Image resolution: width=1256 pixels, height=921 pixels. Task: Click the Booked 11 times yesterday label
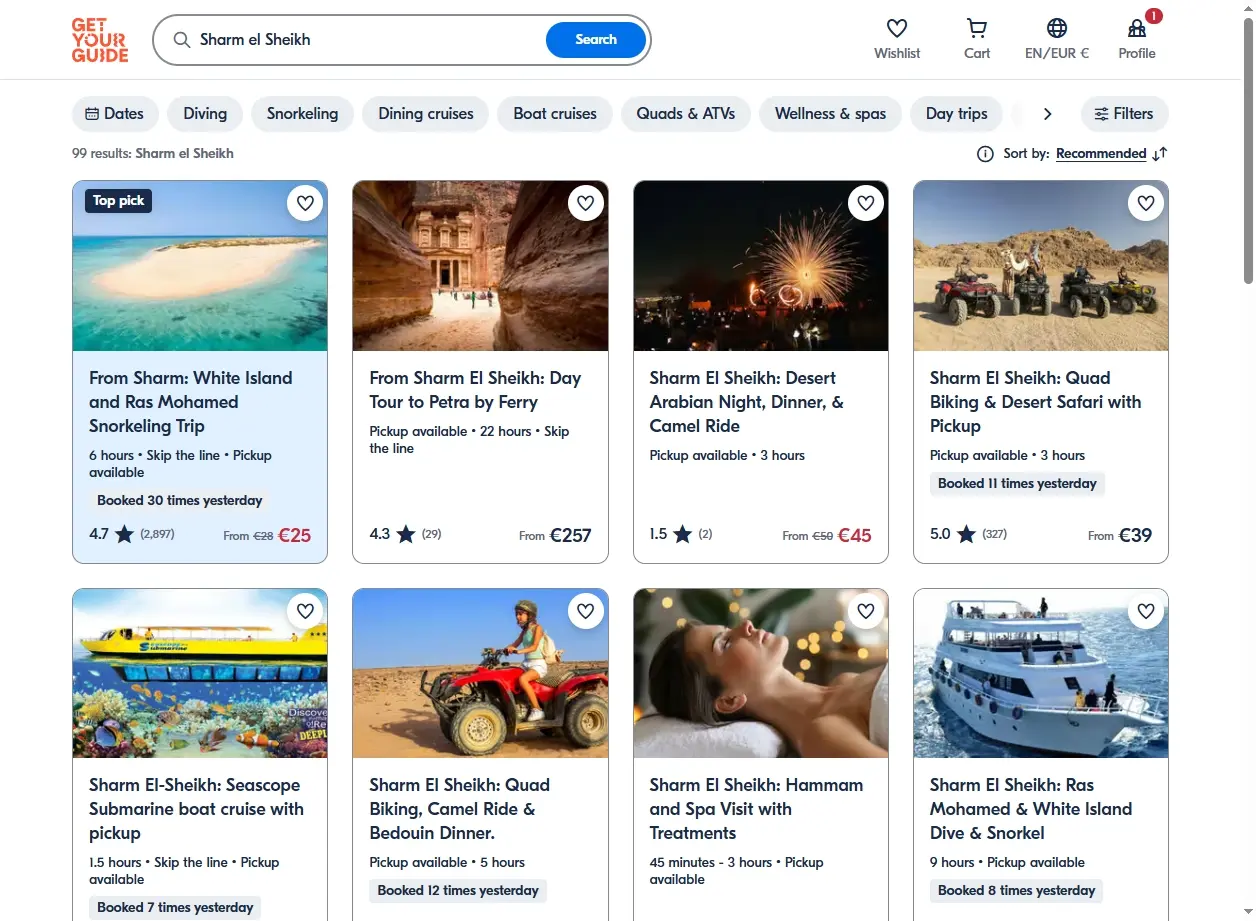click(x=1017, y=483)
